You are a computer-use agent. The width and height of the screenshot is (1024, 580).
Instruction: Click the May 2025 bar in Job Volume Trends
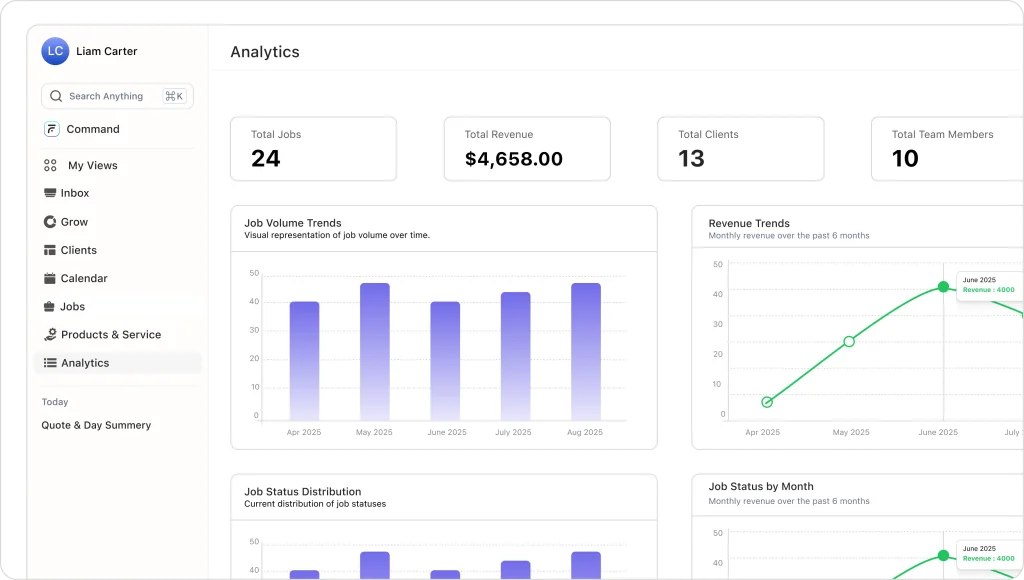tap(373, 350)
